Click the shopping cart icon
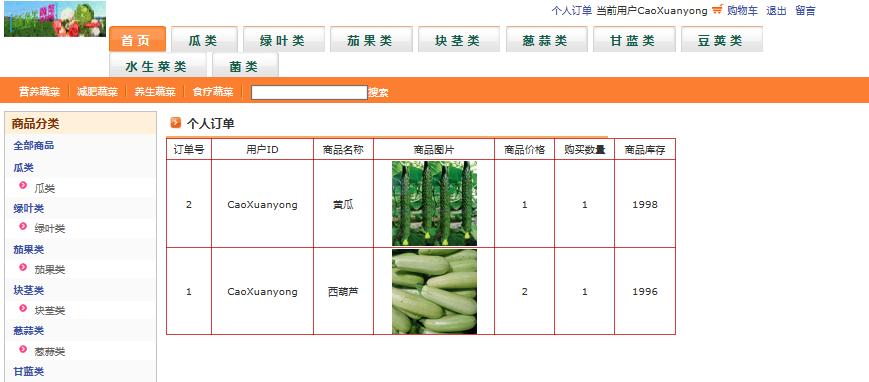Image resolution: width=869 pixels, height=382 pixels. 717,9
